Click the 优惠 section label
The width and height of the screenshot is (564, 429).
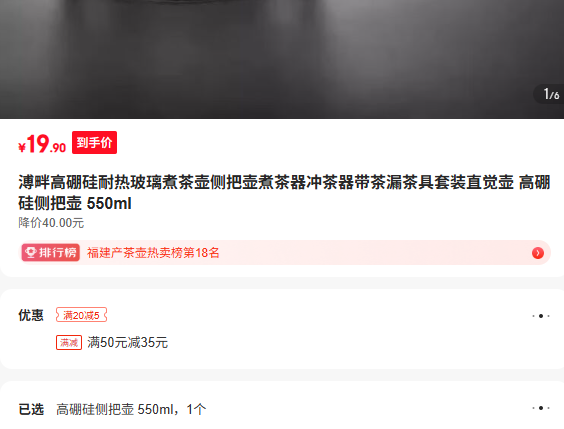click(31, 315)
